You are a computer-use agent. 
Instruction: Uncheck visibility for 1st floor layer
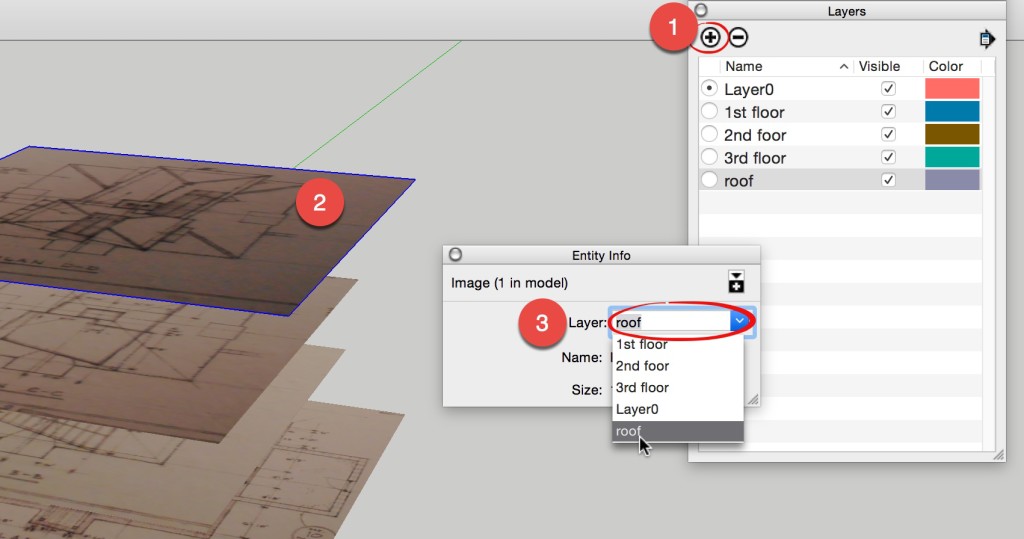(x=888, y=112)
